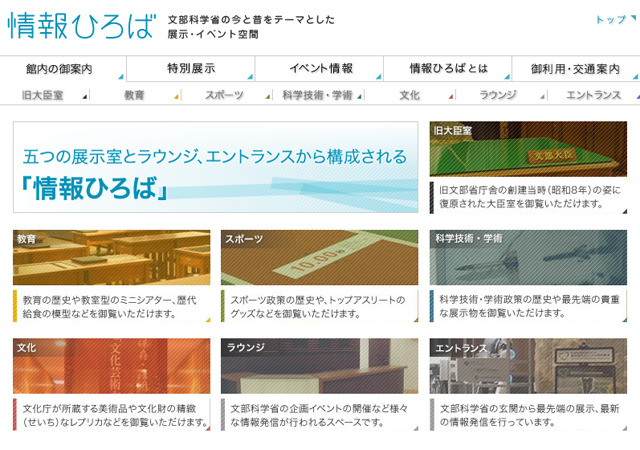Open 文化 photo thumbnail

click(111, 366)
